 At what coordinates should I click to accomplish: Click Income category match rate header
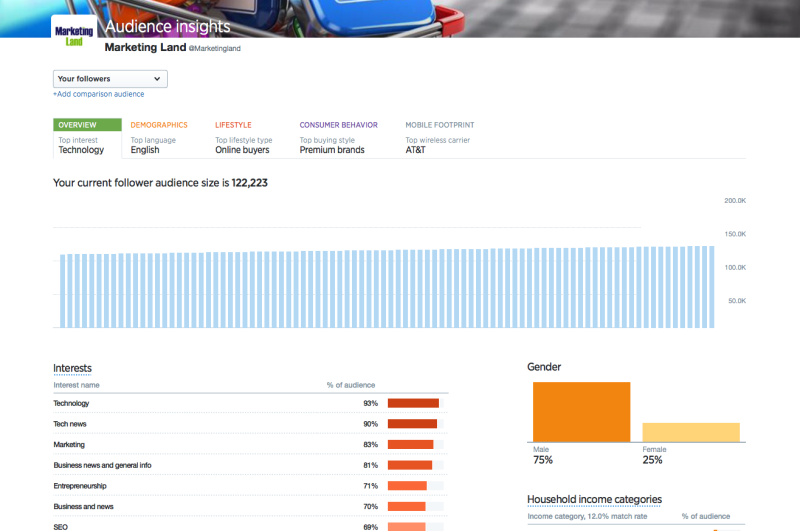(587, 516)
